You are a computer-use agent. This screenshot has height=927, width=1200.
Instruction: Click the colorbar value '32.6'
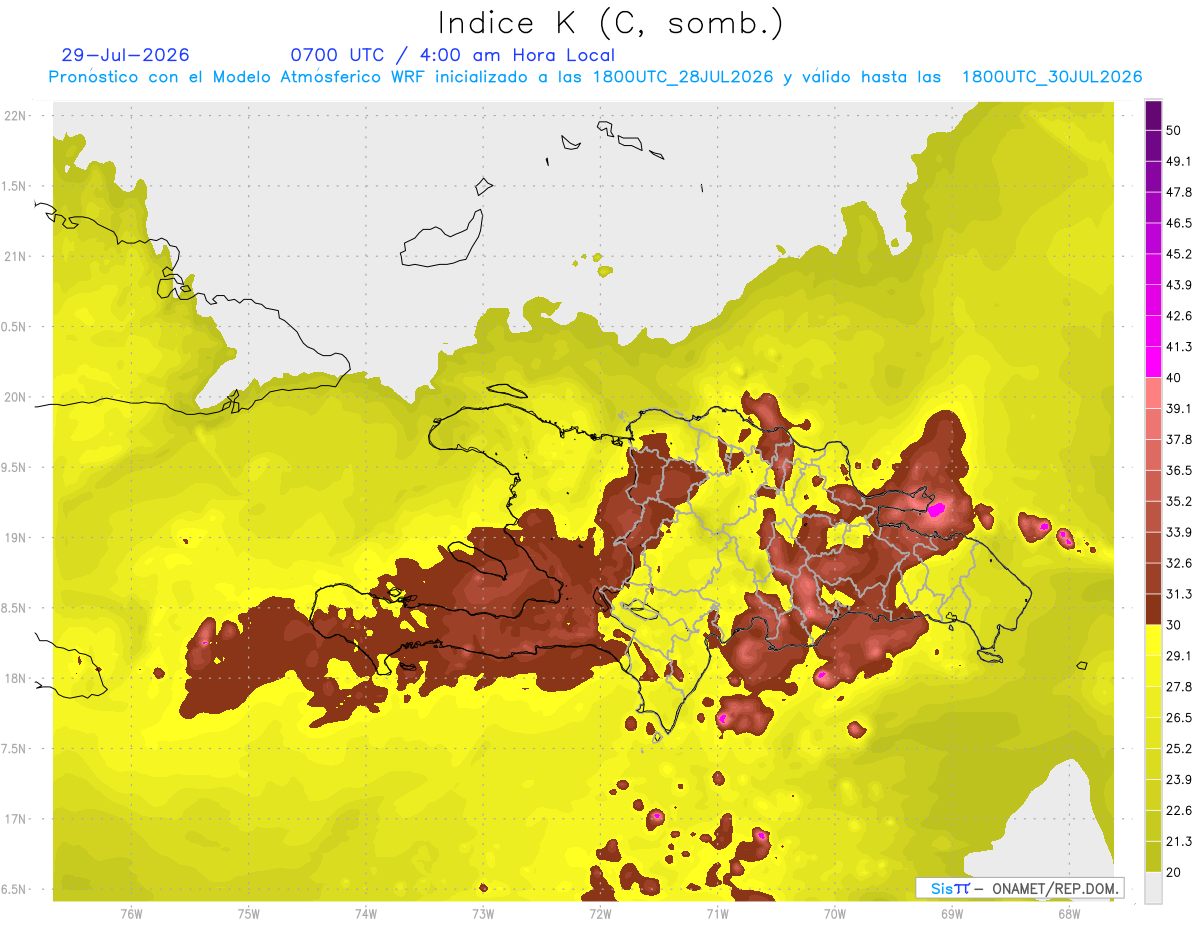1178,563
